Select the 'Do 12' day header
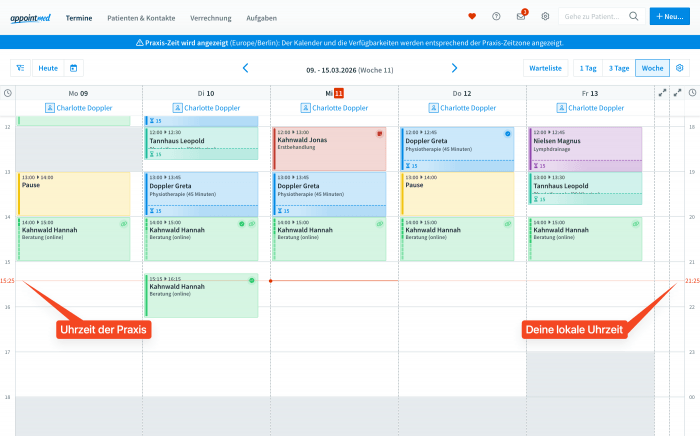Image resolution: width=700 pixels, height=436 pixels. 462,93
